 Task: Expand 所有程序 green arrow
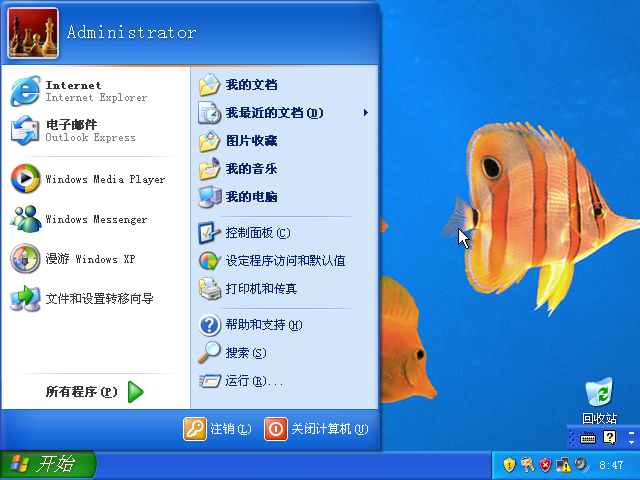click(x=136, y=392)
